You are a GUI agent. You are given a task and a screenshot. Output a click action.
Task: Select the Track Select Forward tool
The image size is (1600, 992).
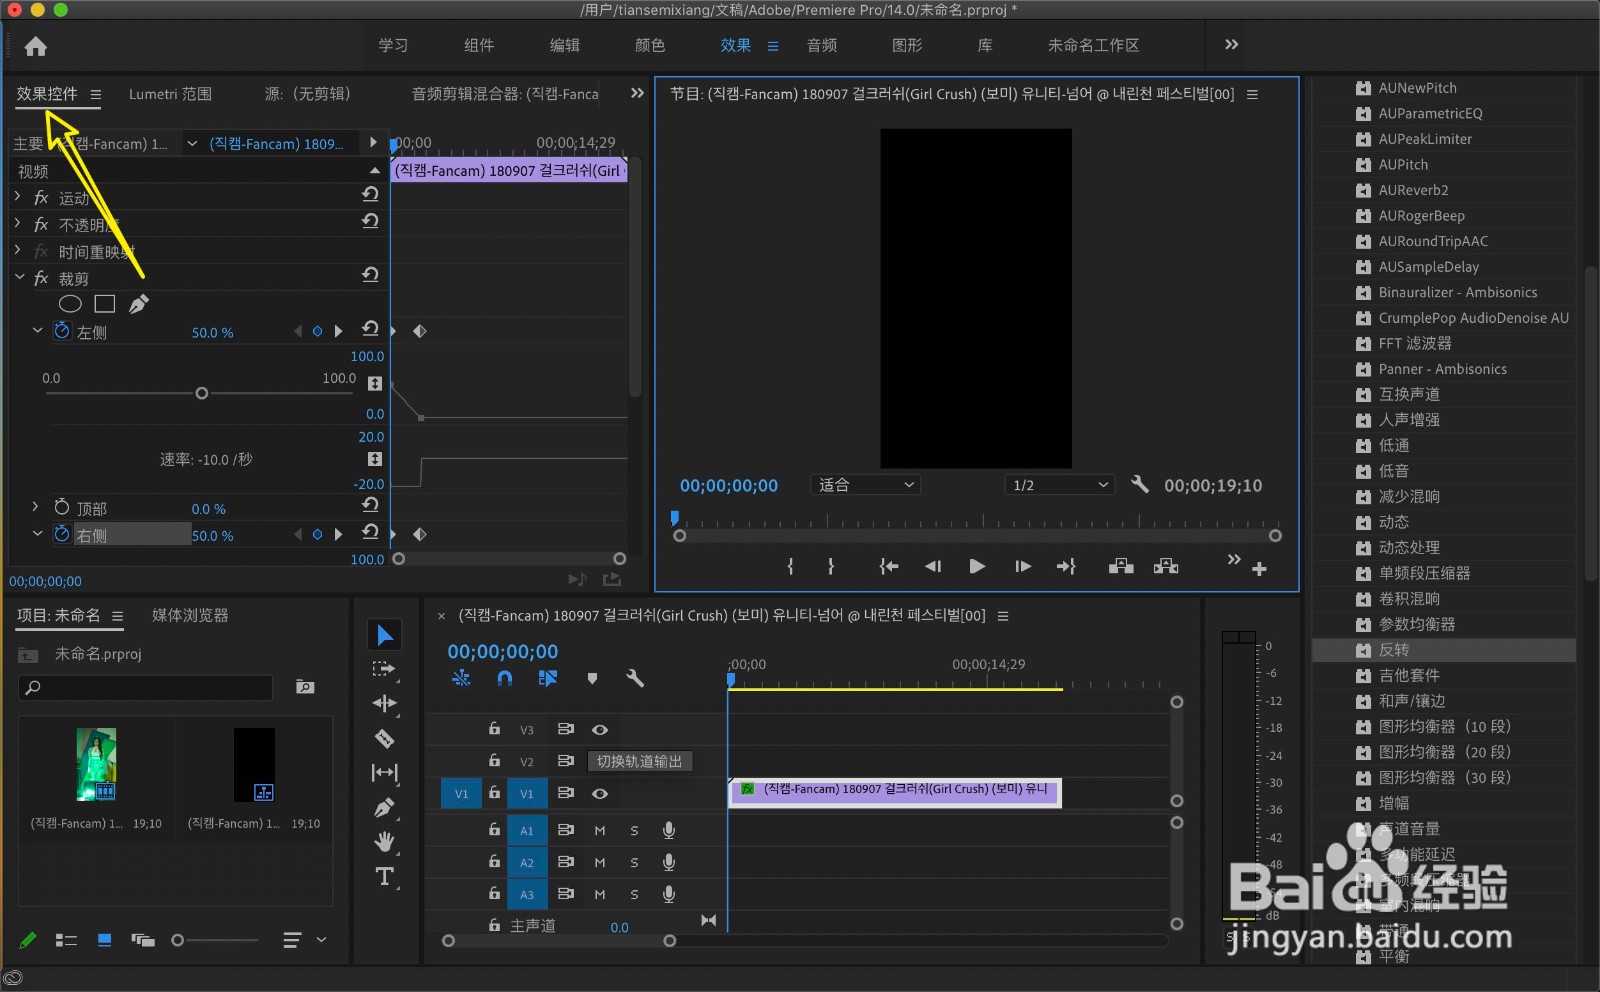tap(384, 669)
